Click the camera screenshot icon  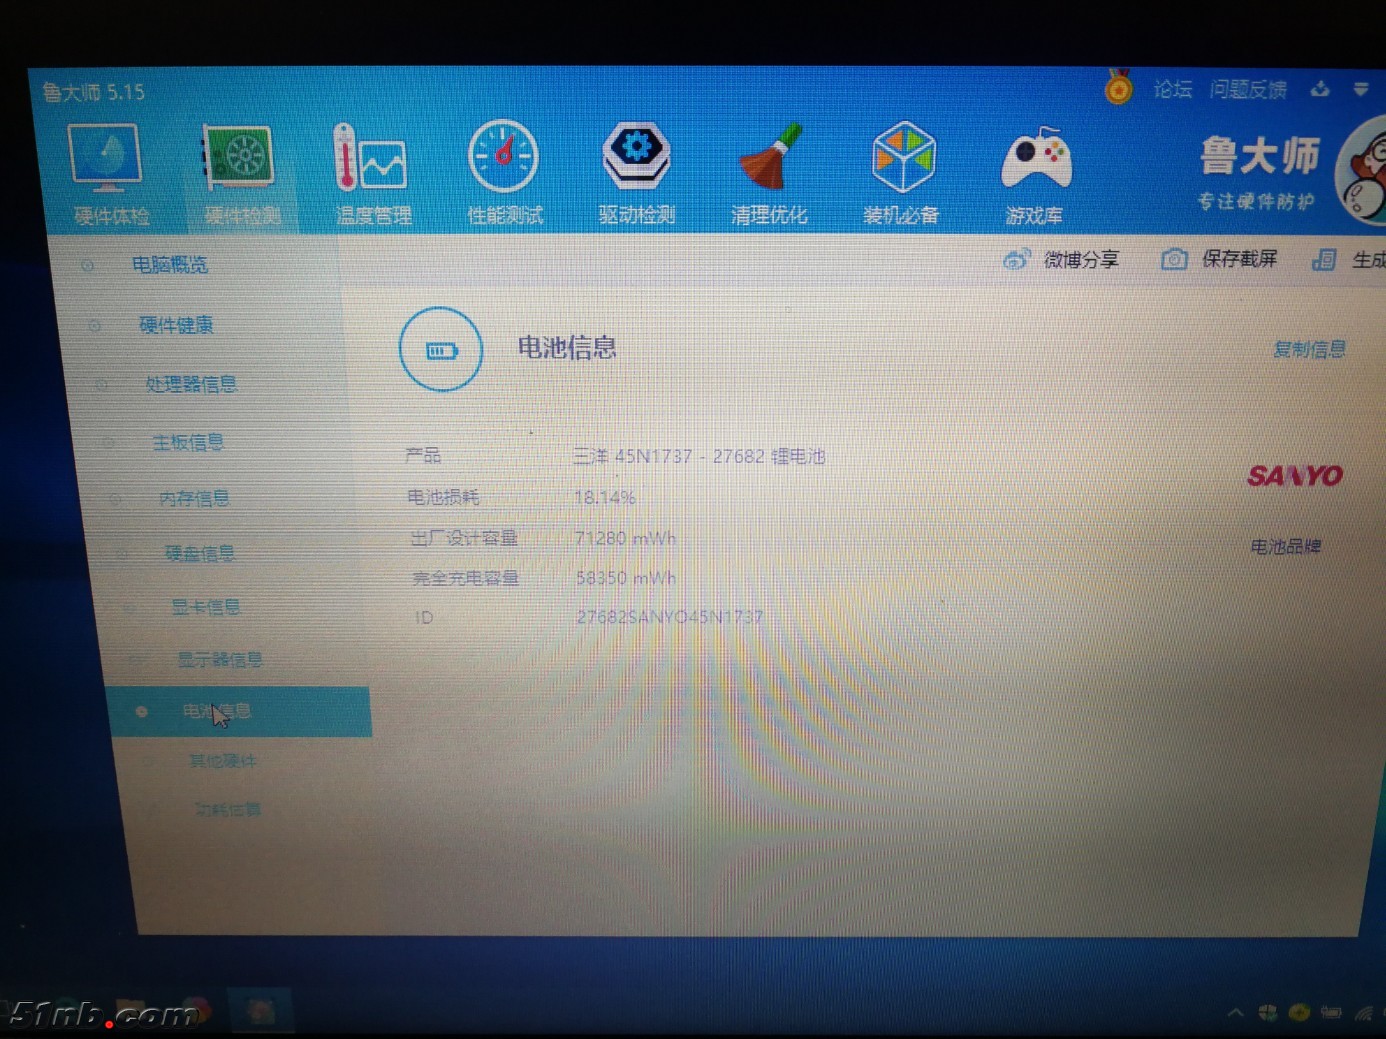[x=1174, y=260]
